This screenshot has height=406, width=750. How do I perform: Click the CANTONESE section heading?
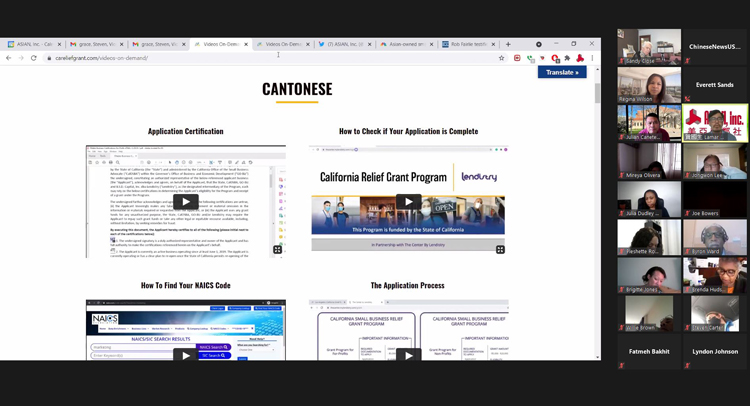[297, 89]
